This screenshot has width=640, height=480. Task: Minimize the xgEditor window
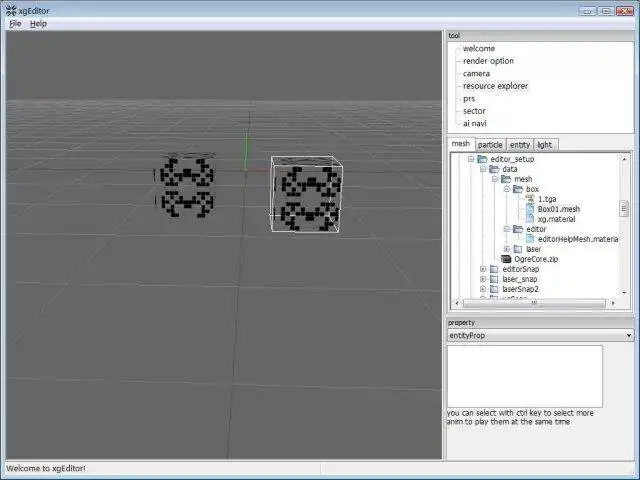click(x=587, y=11)
